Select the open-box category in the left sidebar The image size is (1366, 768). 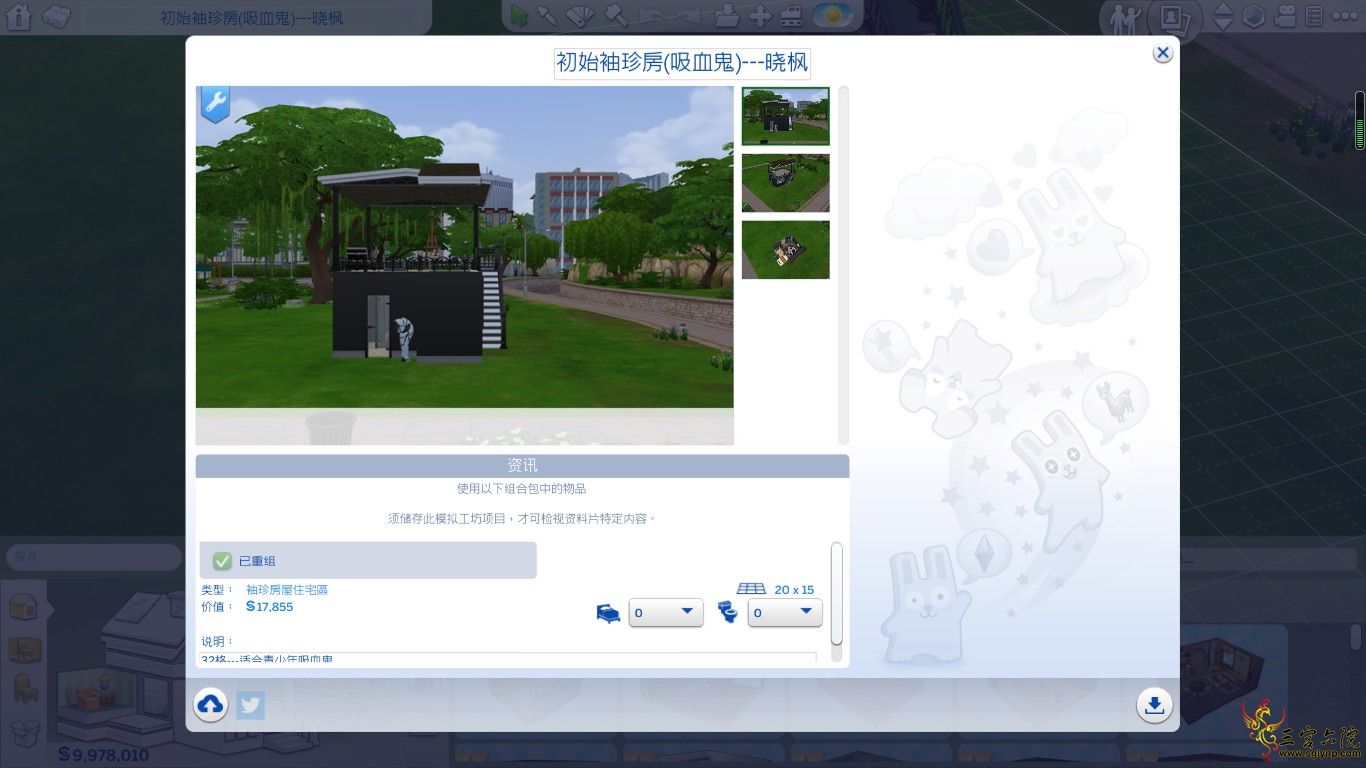coord(24,731)
